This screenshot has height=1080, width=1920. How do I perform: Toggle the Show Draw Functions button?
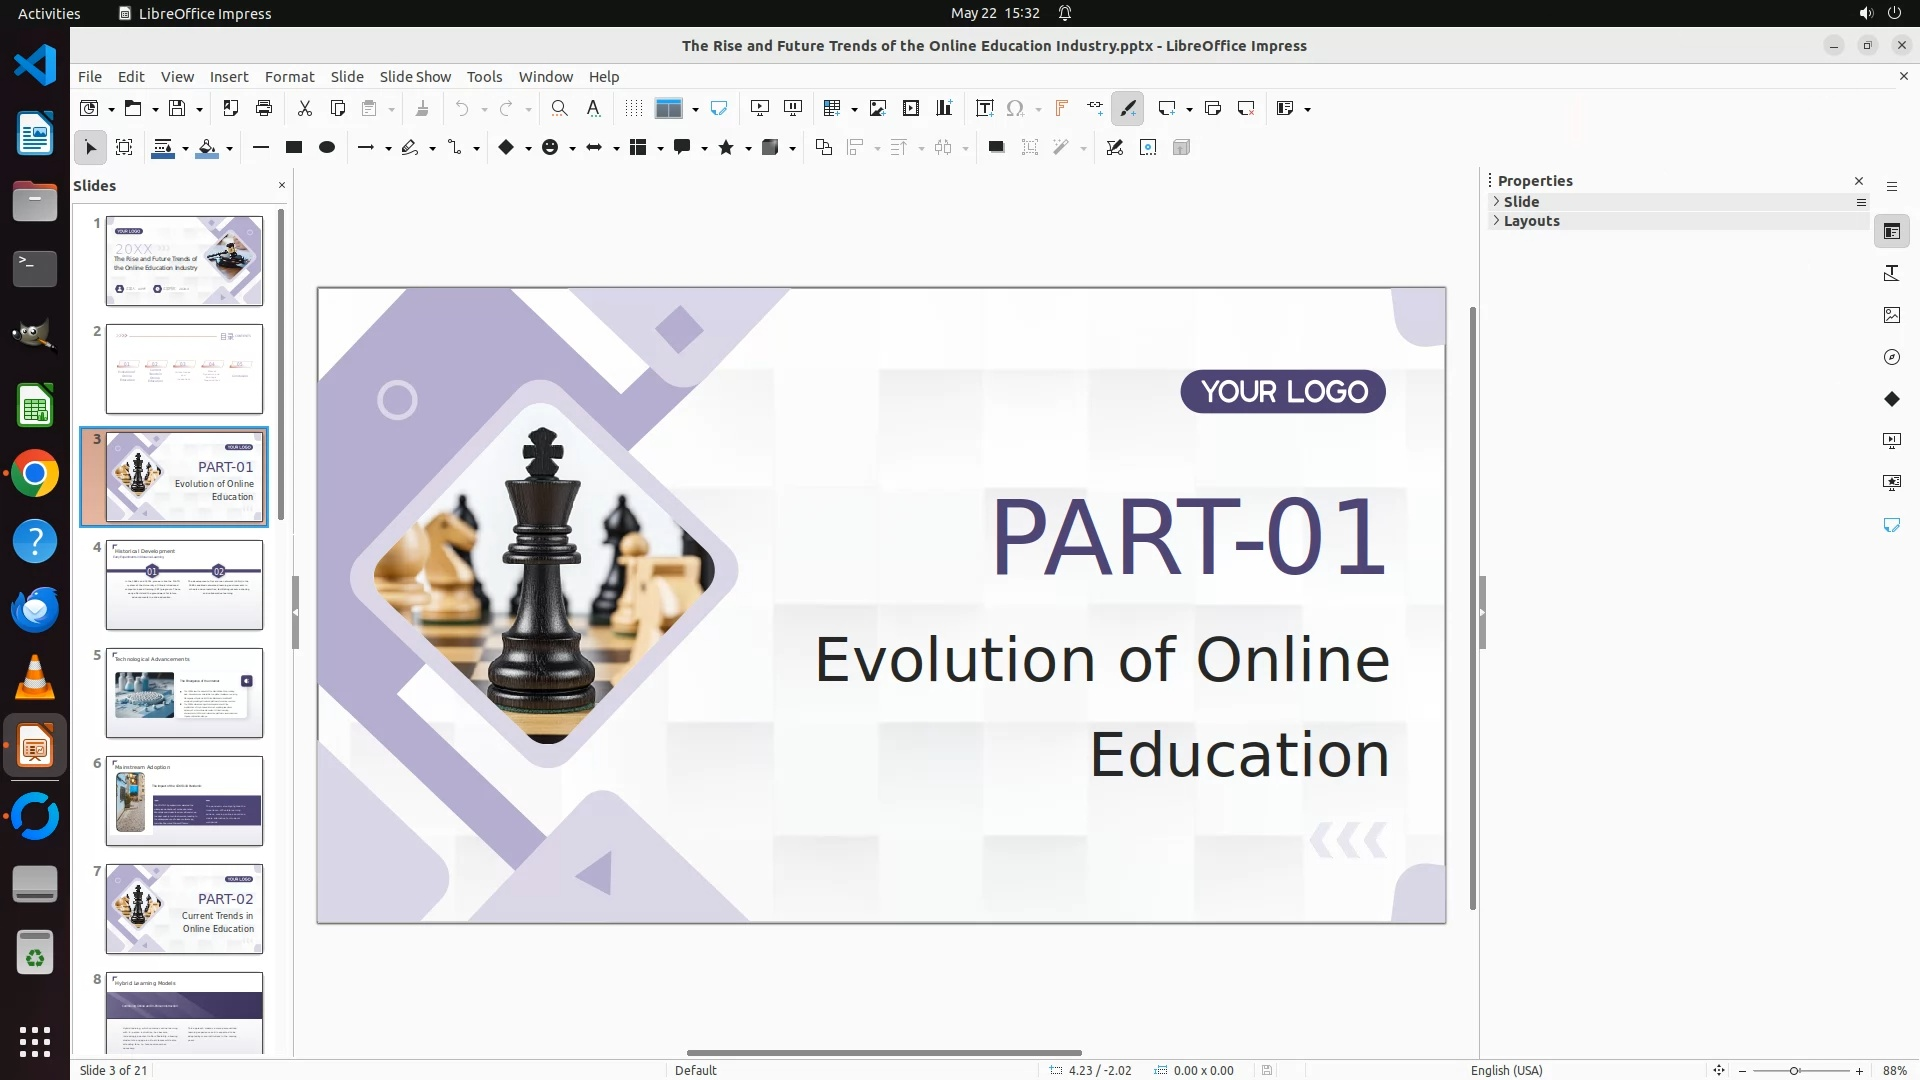1128,108
